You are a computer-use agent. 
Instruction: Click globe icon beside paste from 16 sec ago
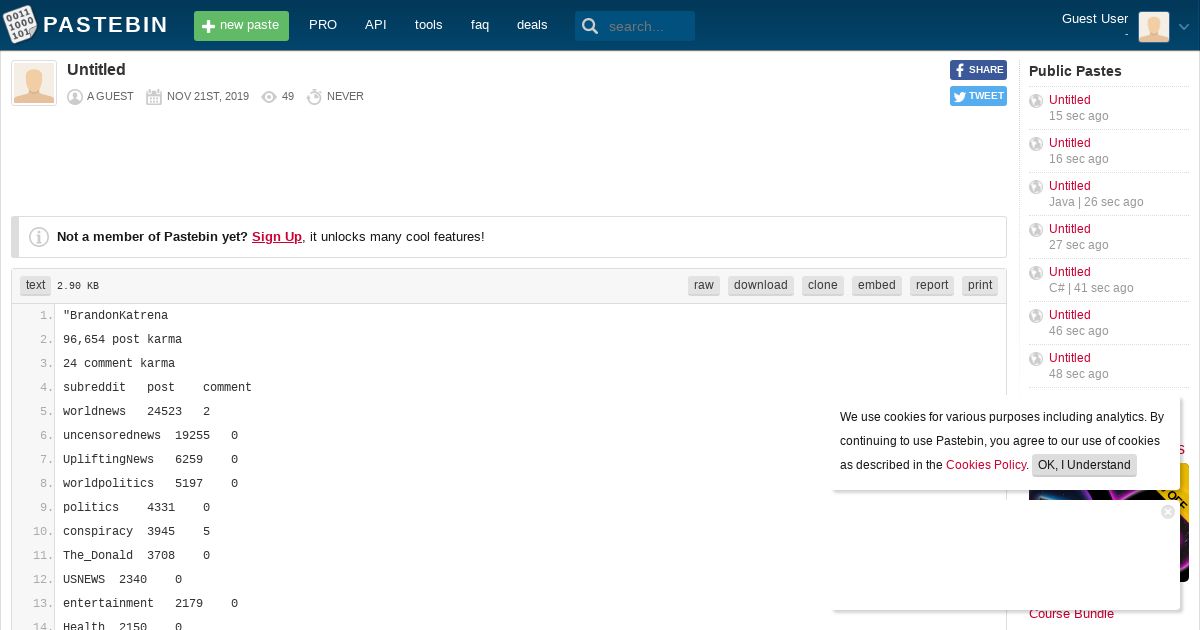[x=1036, y=144]
